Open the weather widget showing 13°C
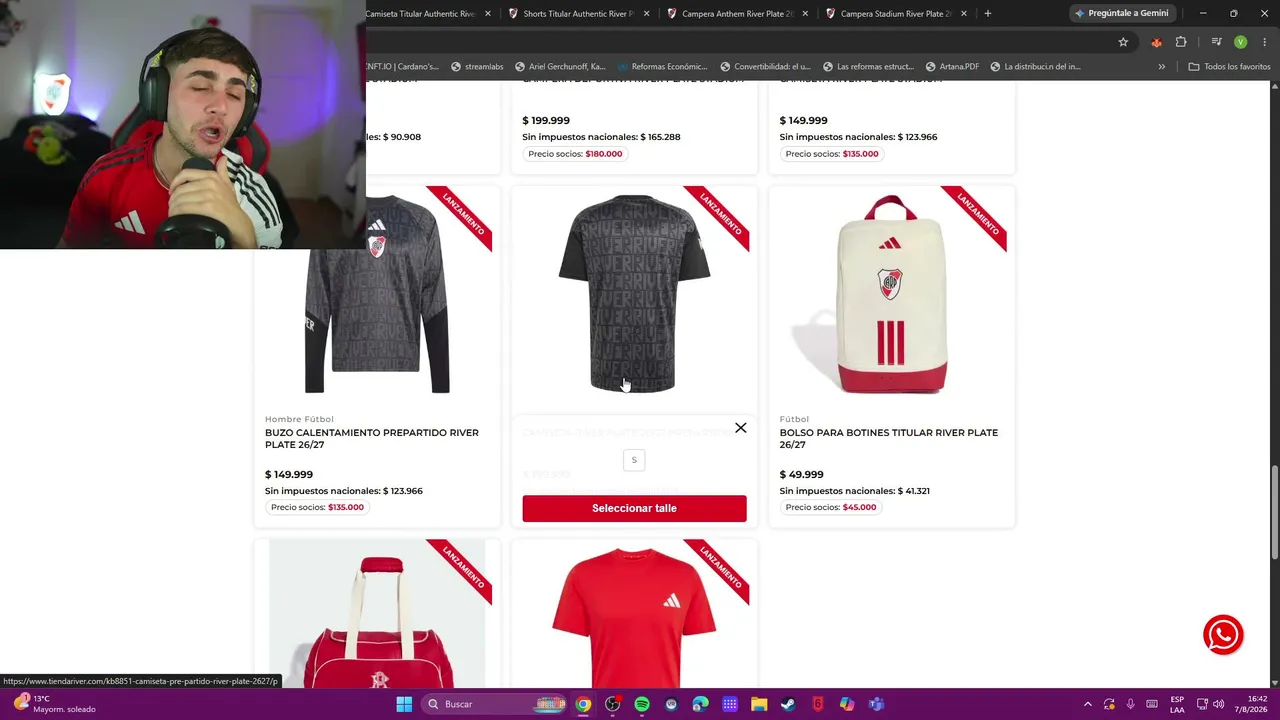This screenshot has height=720, width=1280. (55, 704)
